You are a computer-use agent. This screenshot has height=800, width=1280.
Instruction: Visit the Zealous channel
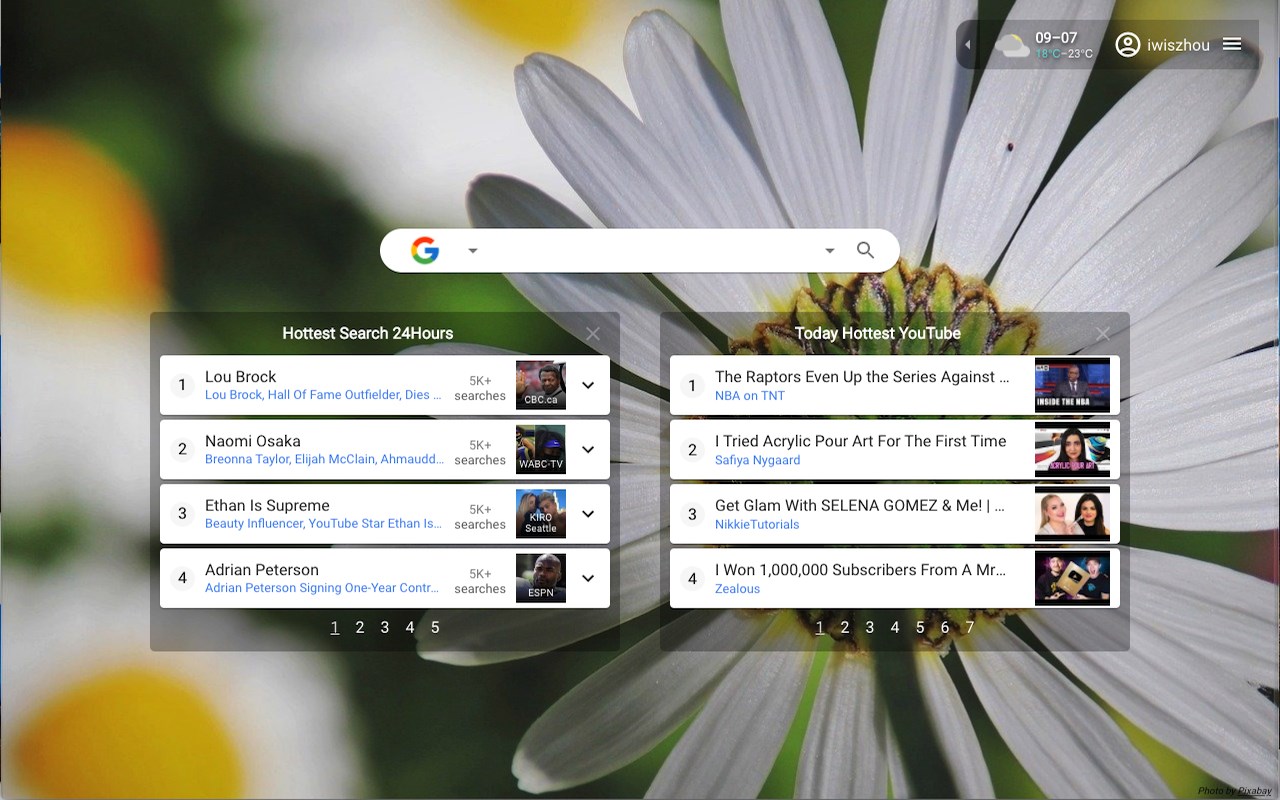point(738,589)
